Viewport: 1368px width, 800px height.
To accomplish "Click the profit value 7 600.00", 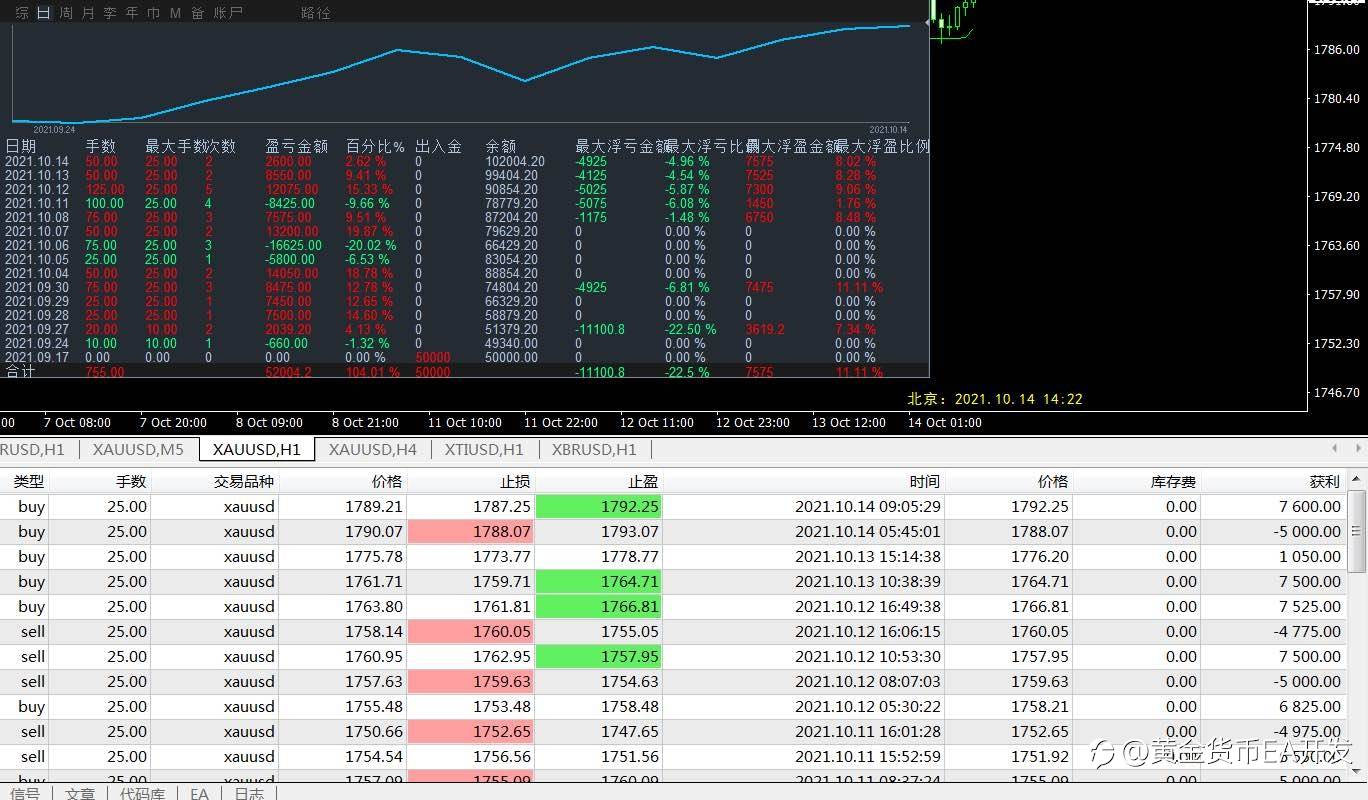I will pyautogui.click(x=1310, y=507).
